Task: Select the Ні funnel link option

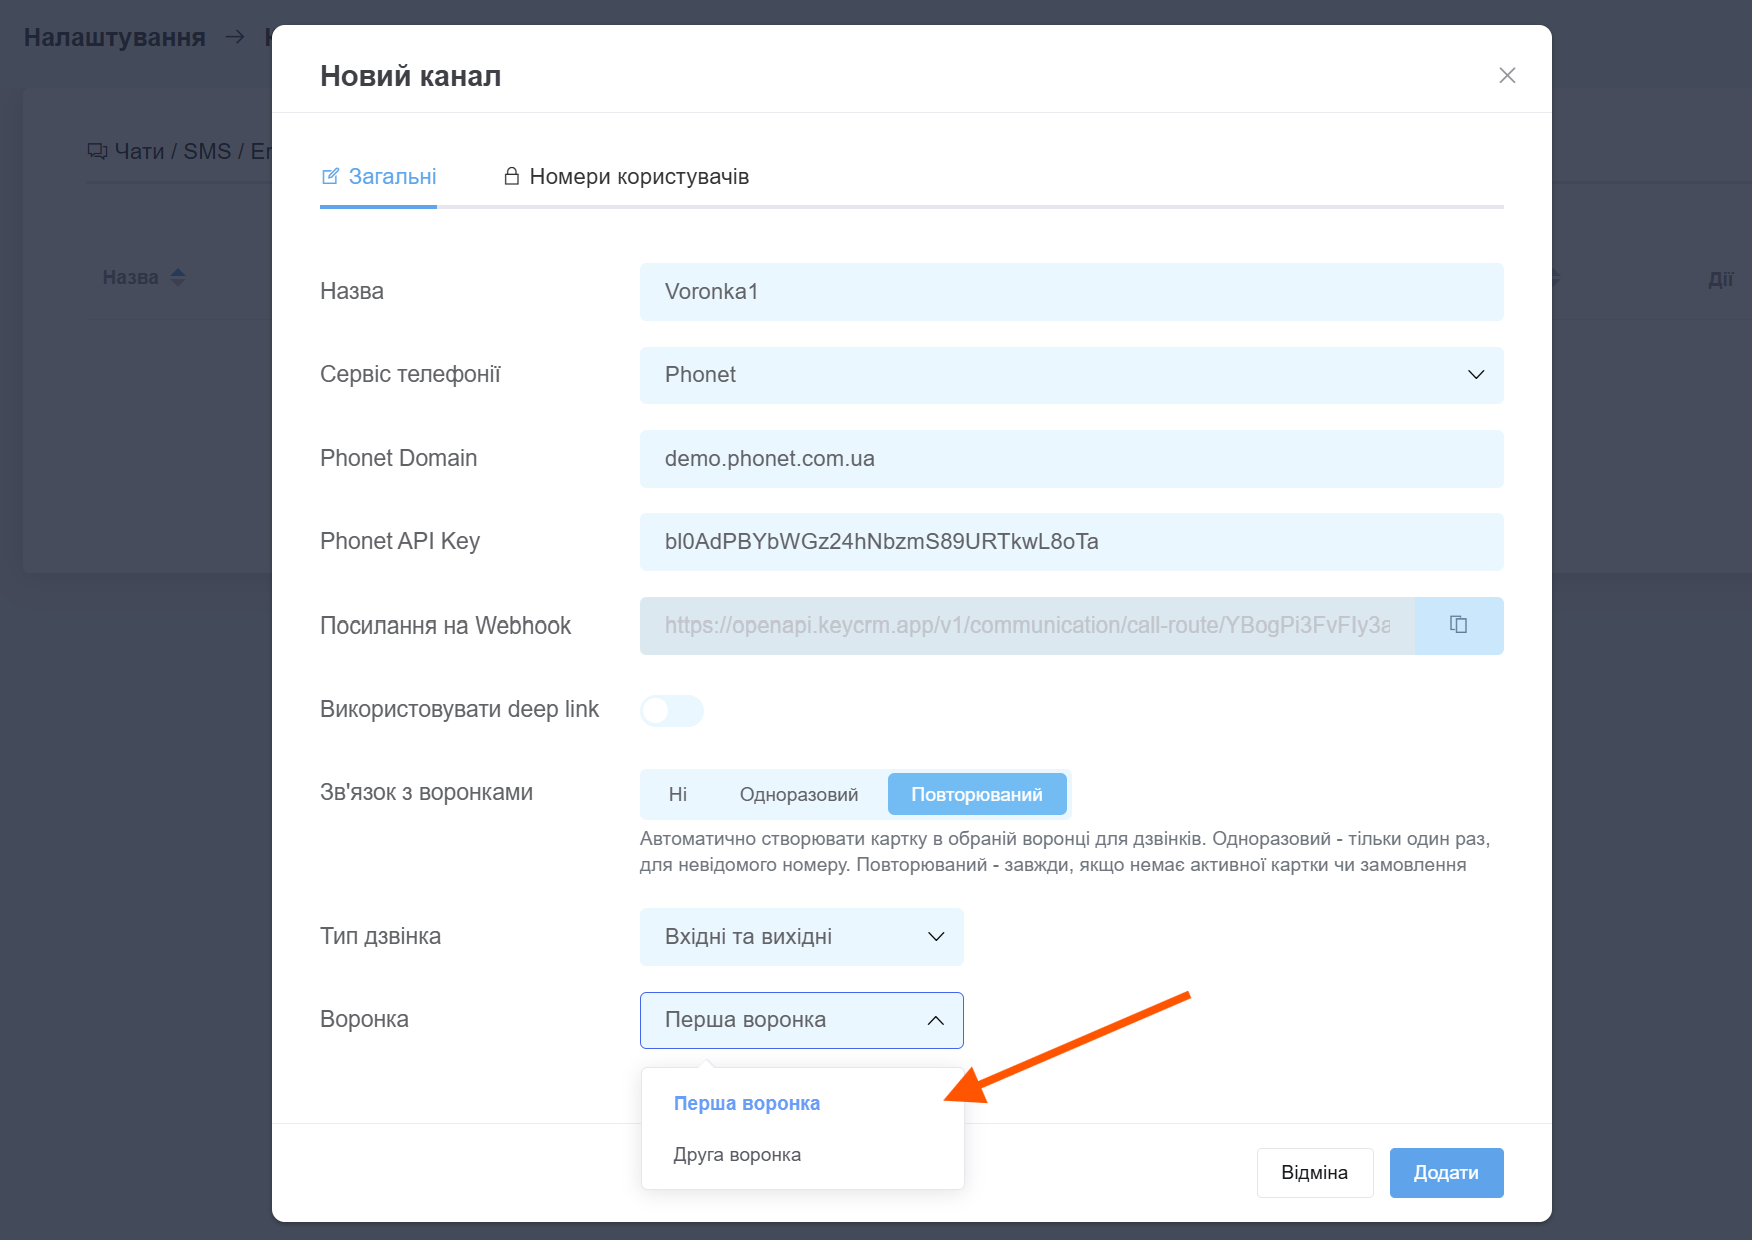Action: (x=677, y=794)
